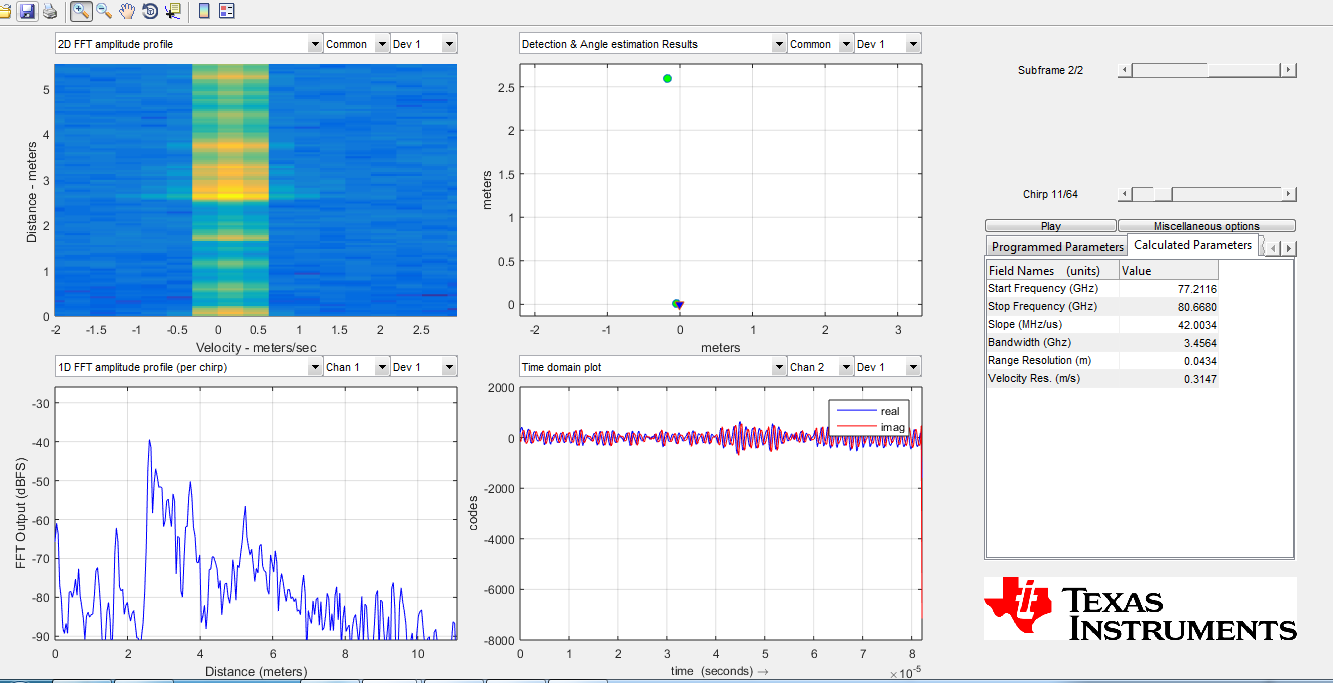Open the Dev 1 dropdown above the 2D FFT plot

pyautogui.click(x=424, y=44)
